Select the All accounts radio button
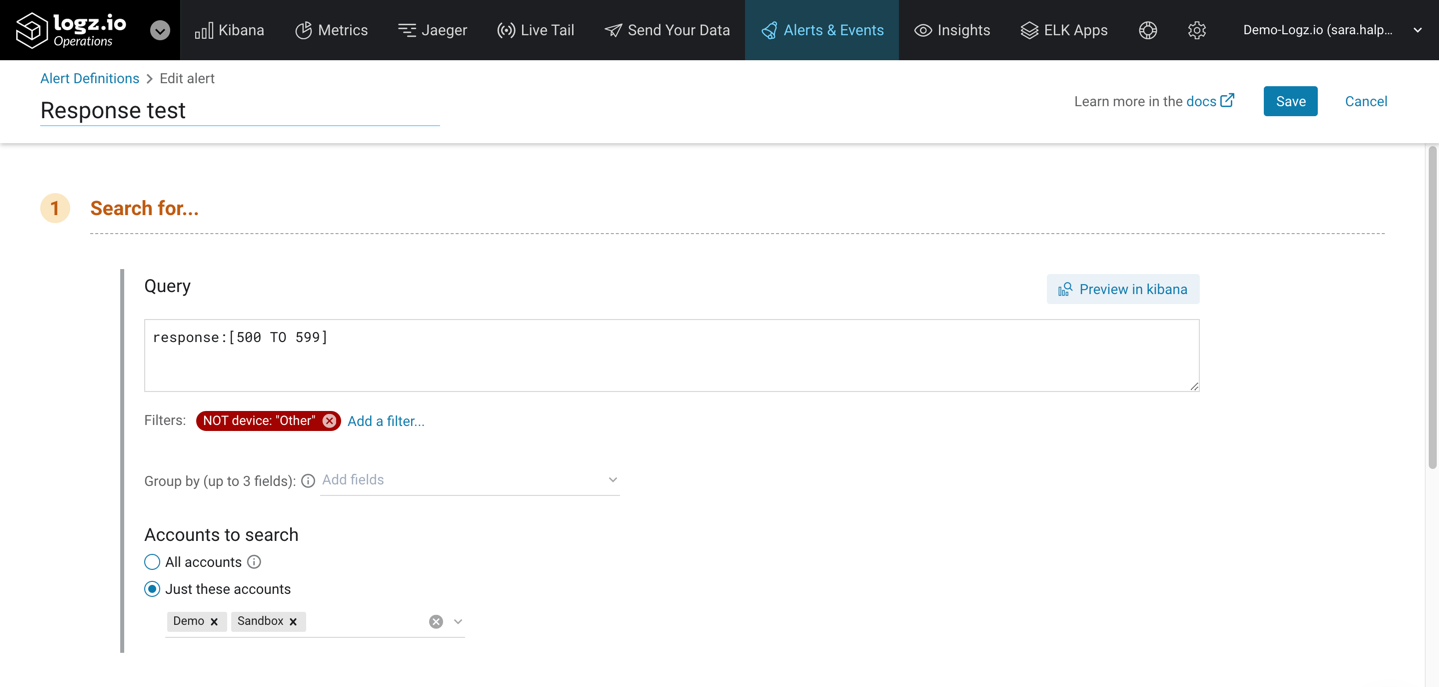 click(152, 562)
